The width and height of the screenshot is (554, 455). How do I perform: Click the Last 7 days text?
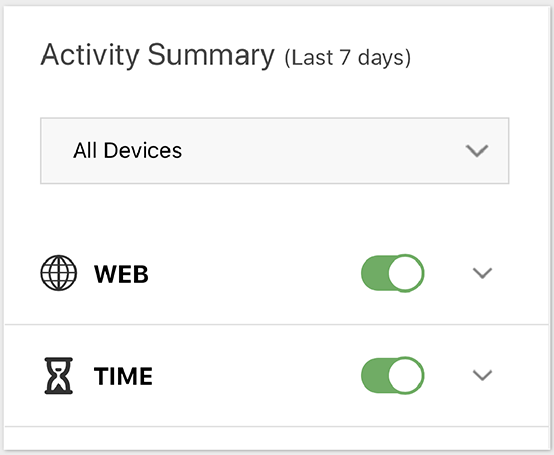click(x=348, y=58)
